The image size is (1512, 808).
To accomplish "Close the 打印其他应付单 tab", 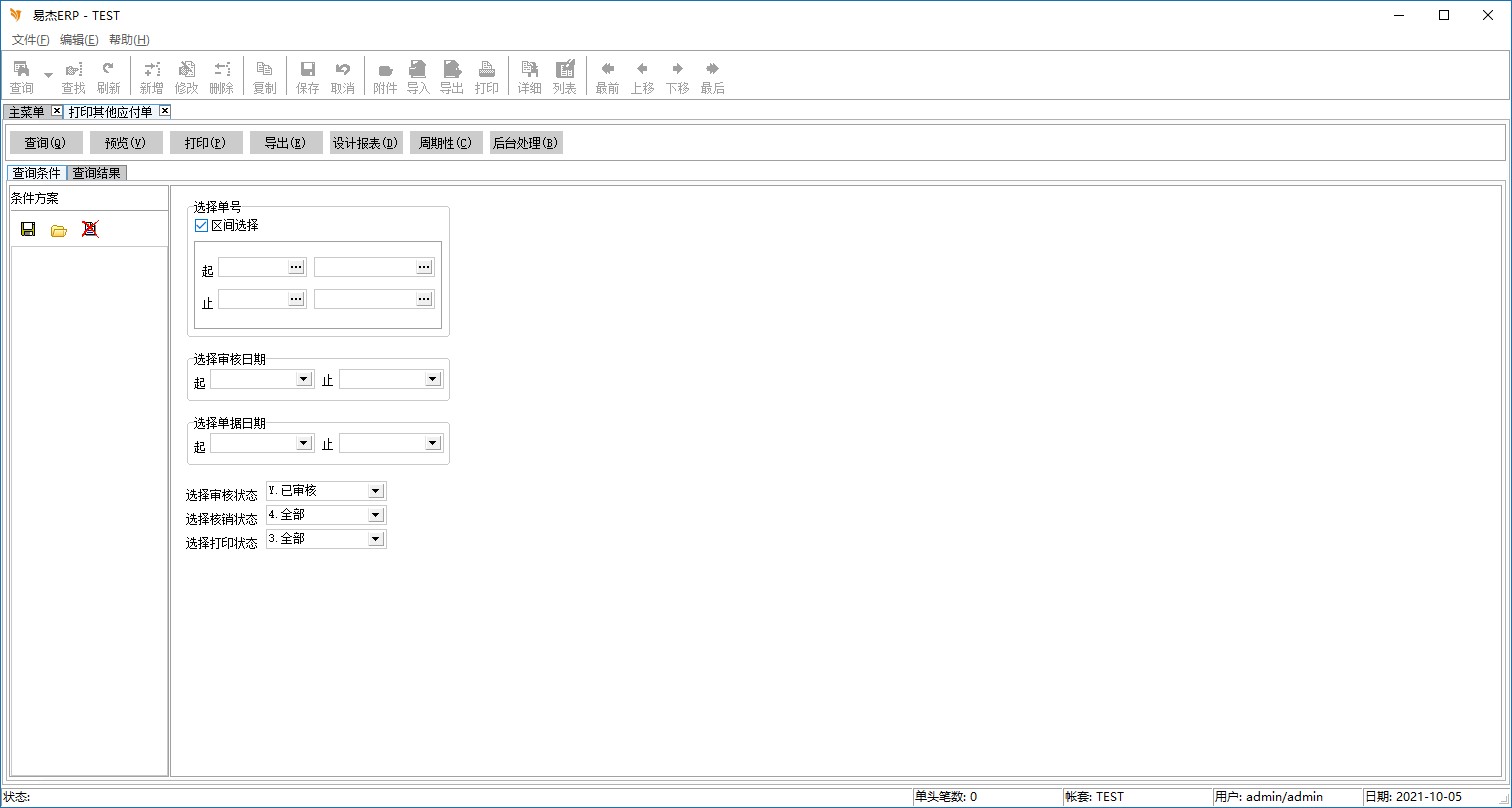I will click(x=165, y=111).
